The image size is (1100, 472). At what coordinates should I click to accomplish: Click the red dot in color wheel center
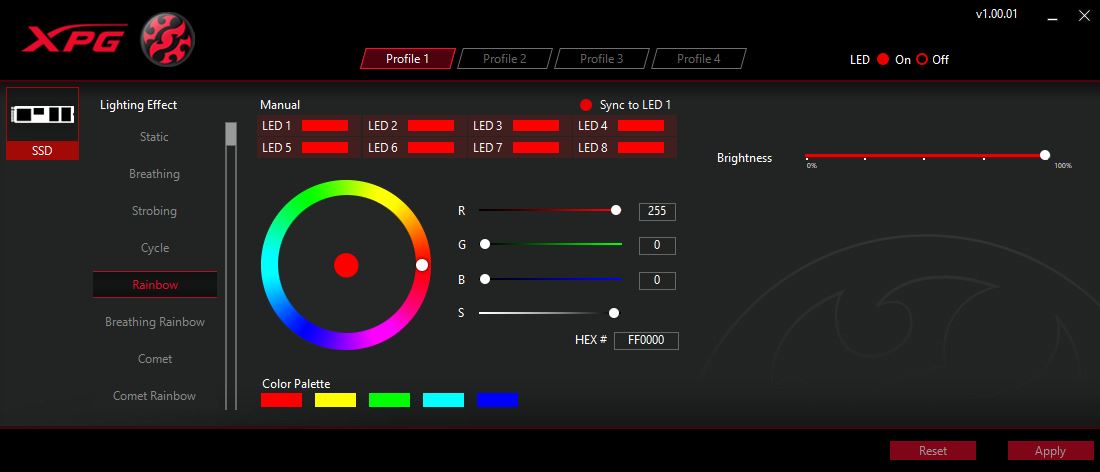[346, 265]
